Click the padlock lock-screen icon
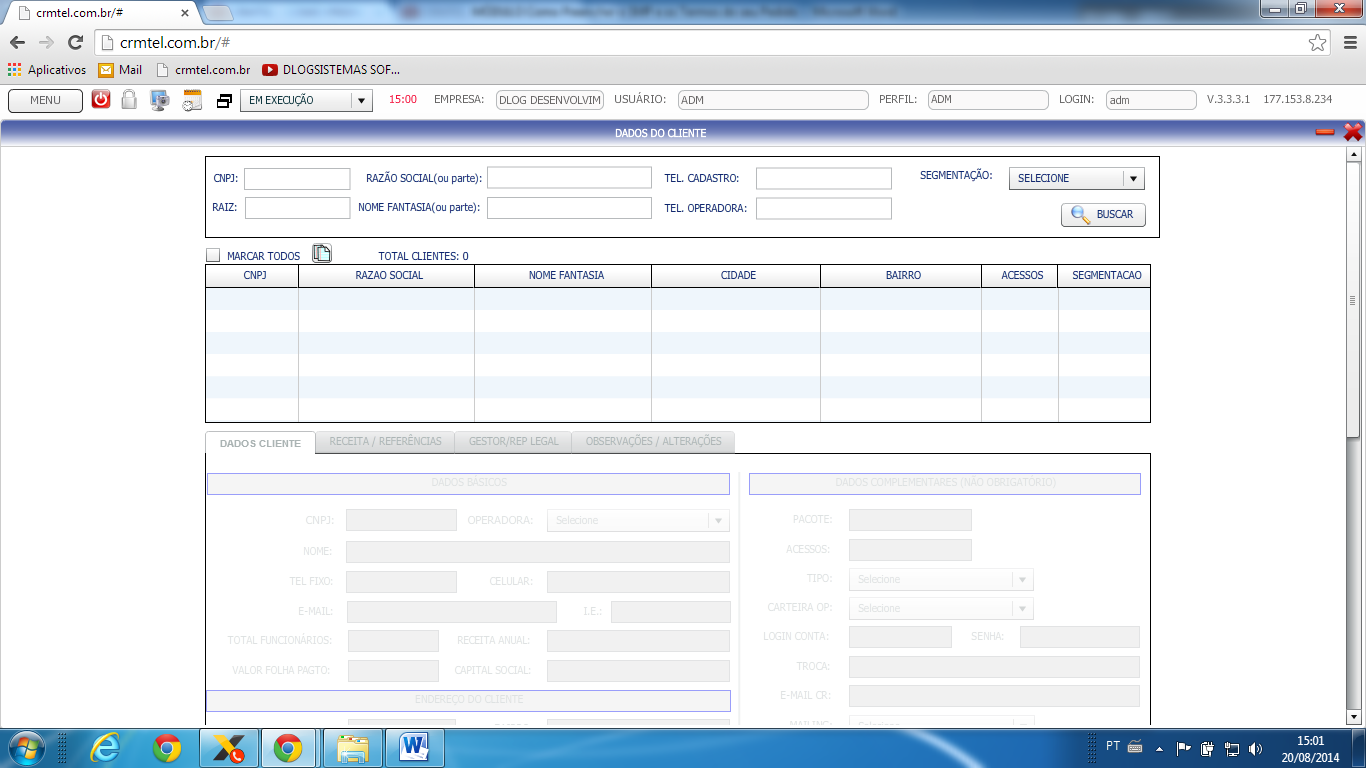The width and height of the screenshot is (1366, 768). [129, 99]
